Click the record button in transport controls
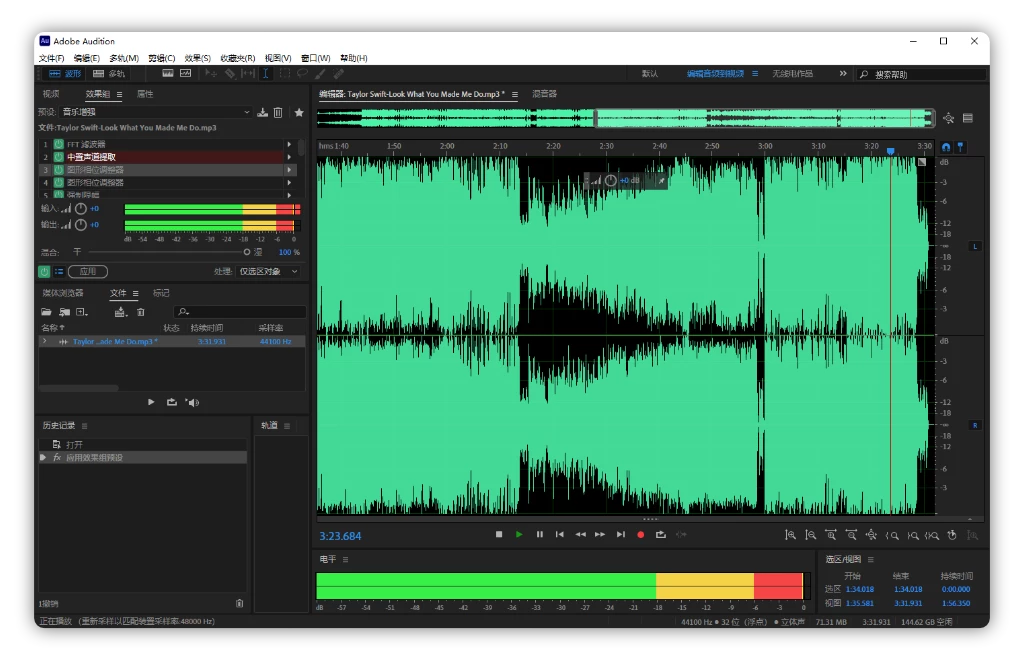This screenshot has width=1024, height=660. tap(641, 535)
